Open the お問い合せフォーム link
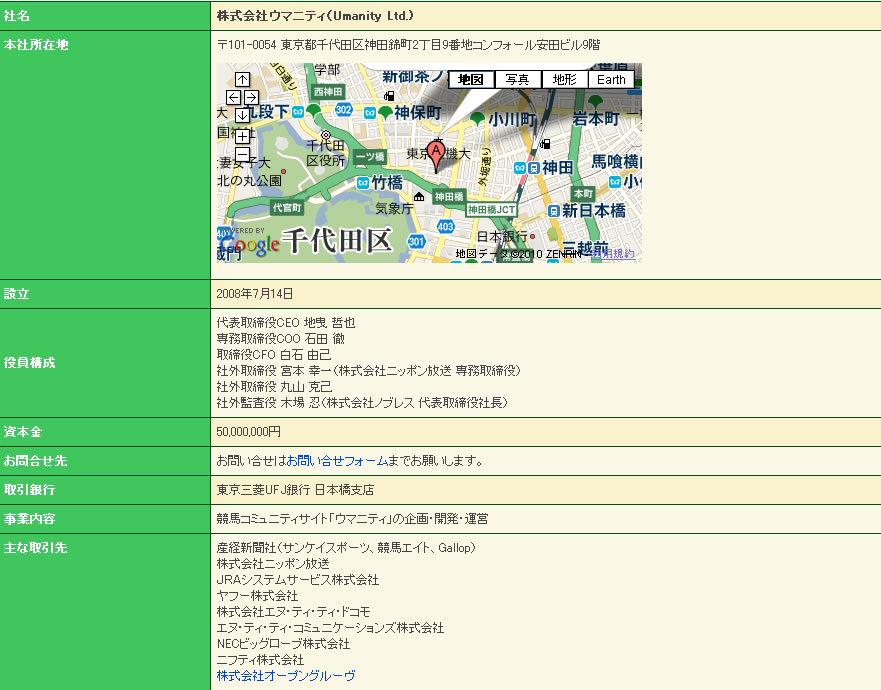Screen dimensions: 881x690 point(337,461)
